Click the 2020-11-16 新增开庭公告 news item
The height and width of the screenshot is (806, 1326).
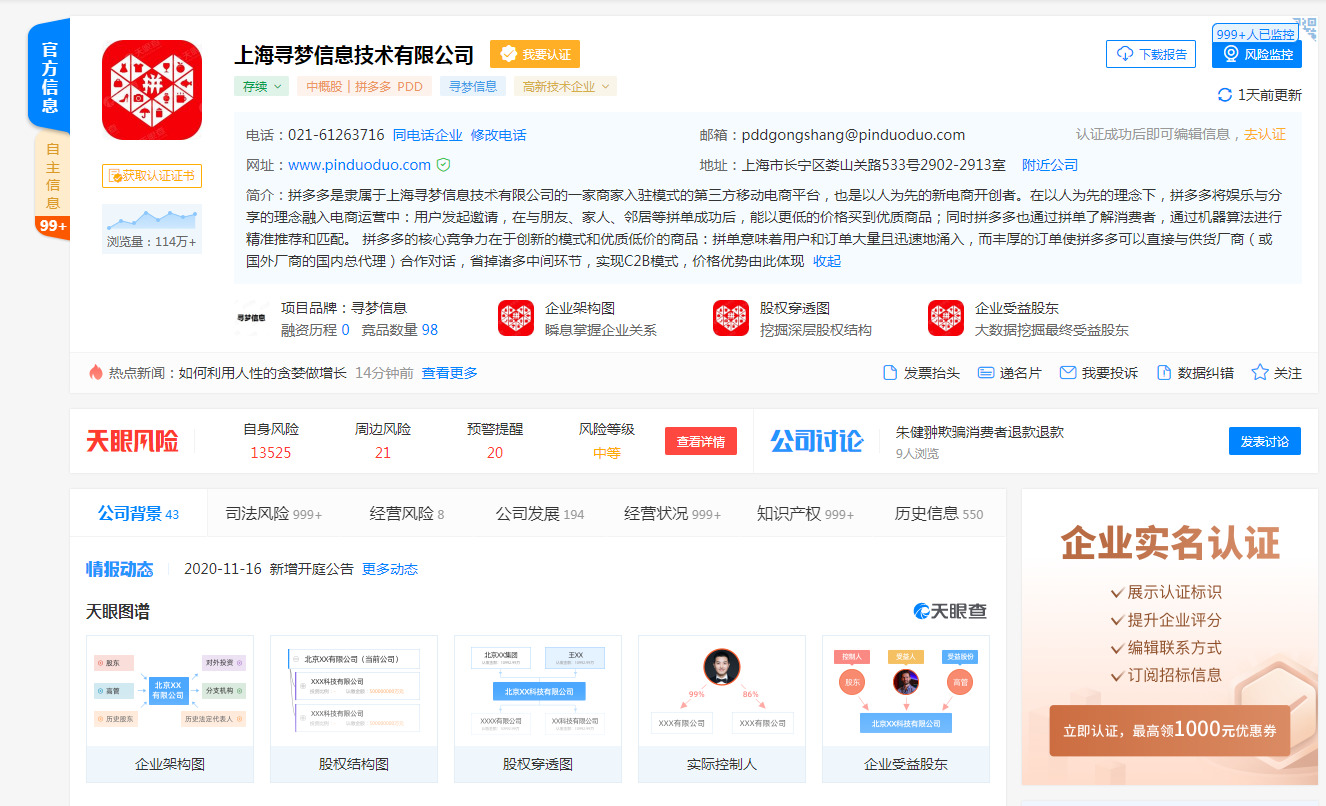click(269, 569)
